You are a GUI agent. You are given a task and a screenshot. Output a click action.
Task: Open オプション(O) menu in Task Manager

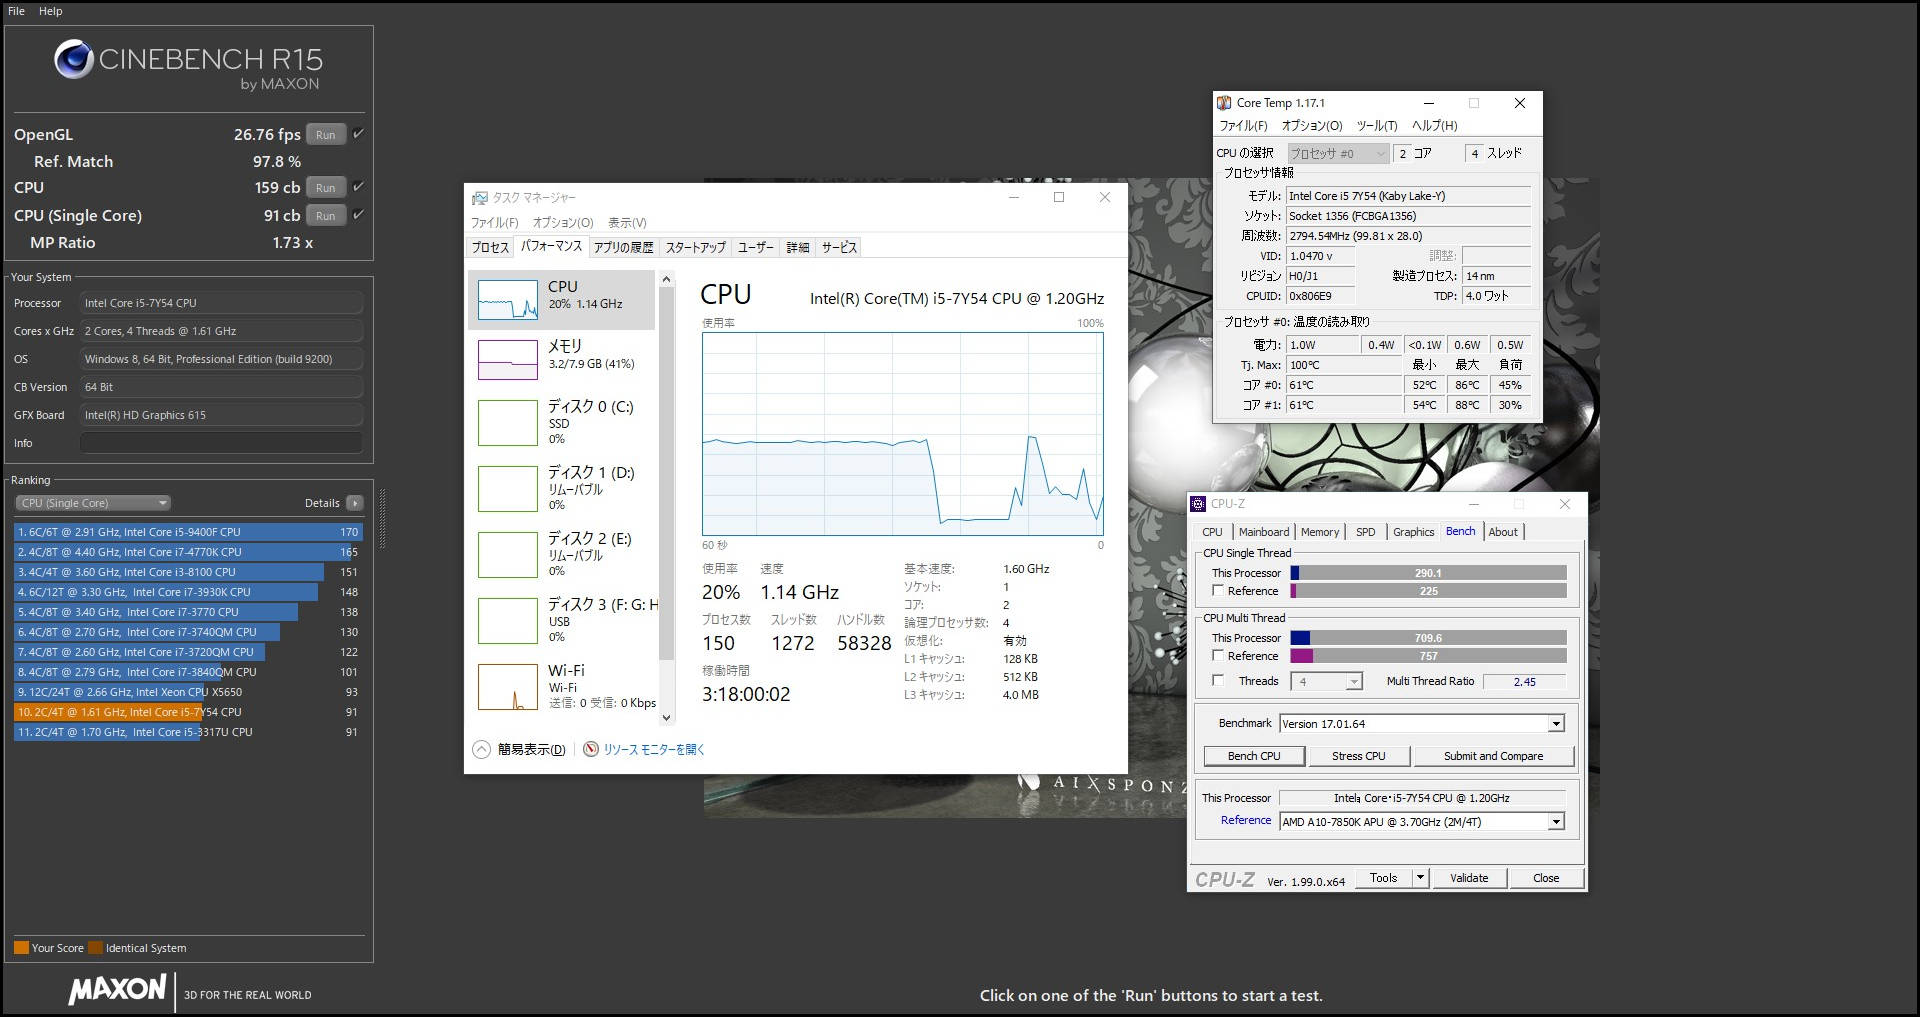coord(563,223)
